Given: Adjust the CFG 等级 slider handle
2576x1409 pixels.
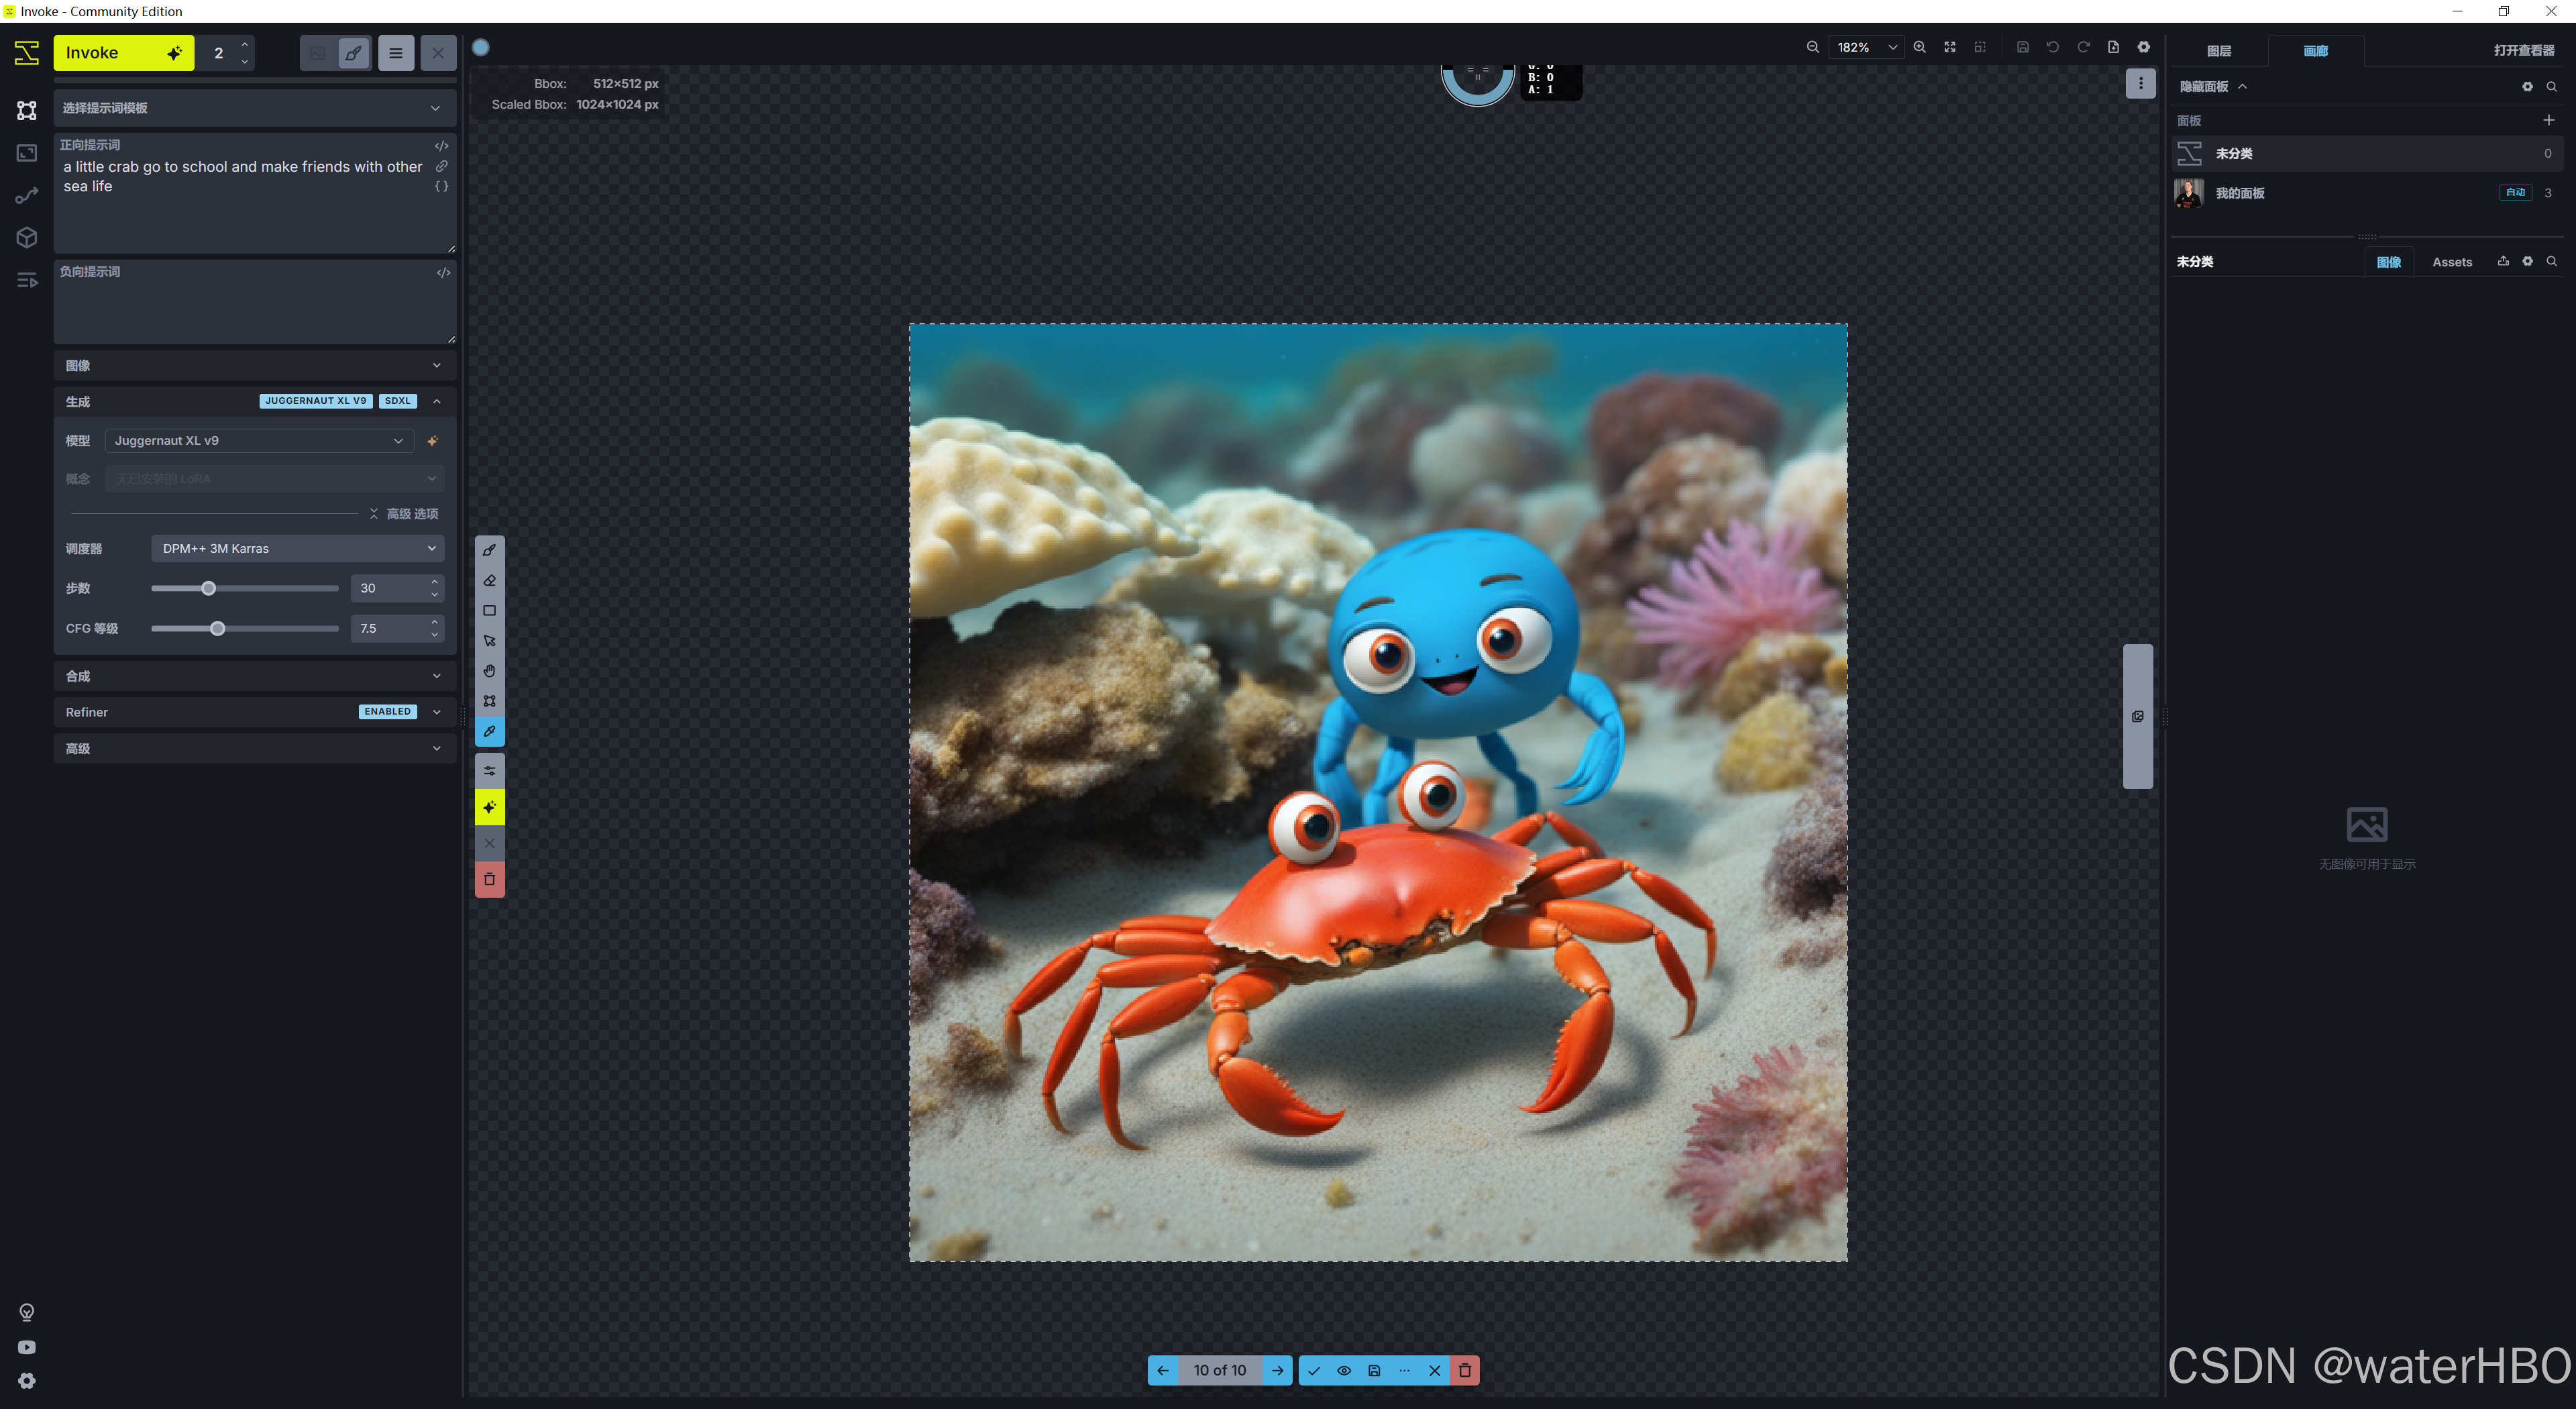Looking at the screenshot, I should click(217, 628).
